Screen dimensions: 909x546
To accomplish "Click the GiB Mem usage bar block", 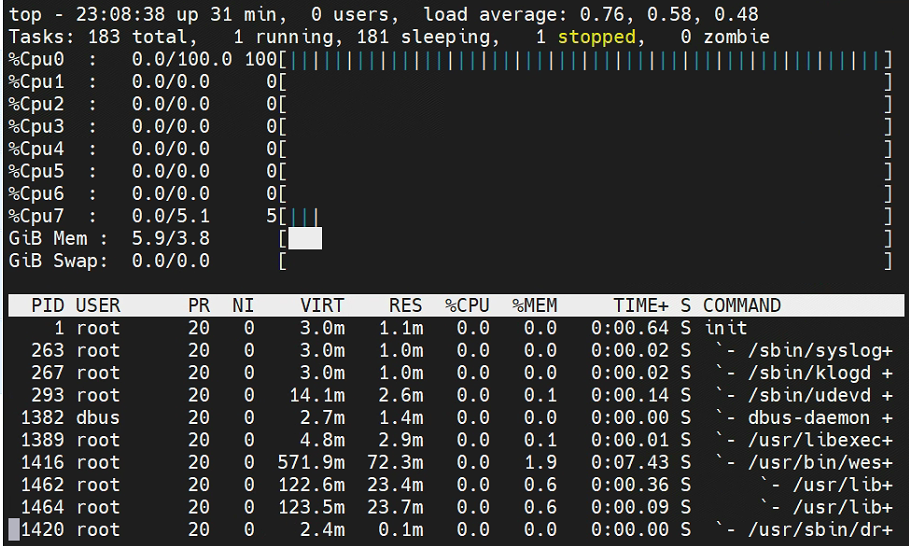I will (305, 238).
